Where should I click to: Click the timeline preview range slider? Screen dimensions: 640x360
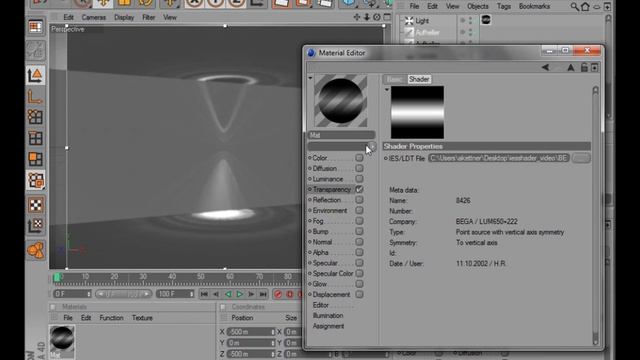(124, 294)
